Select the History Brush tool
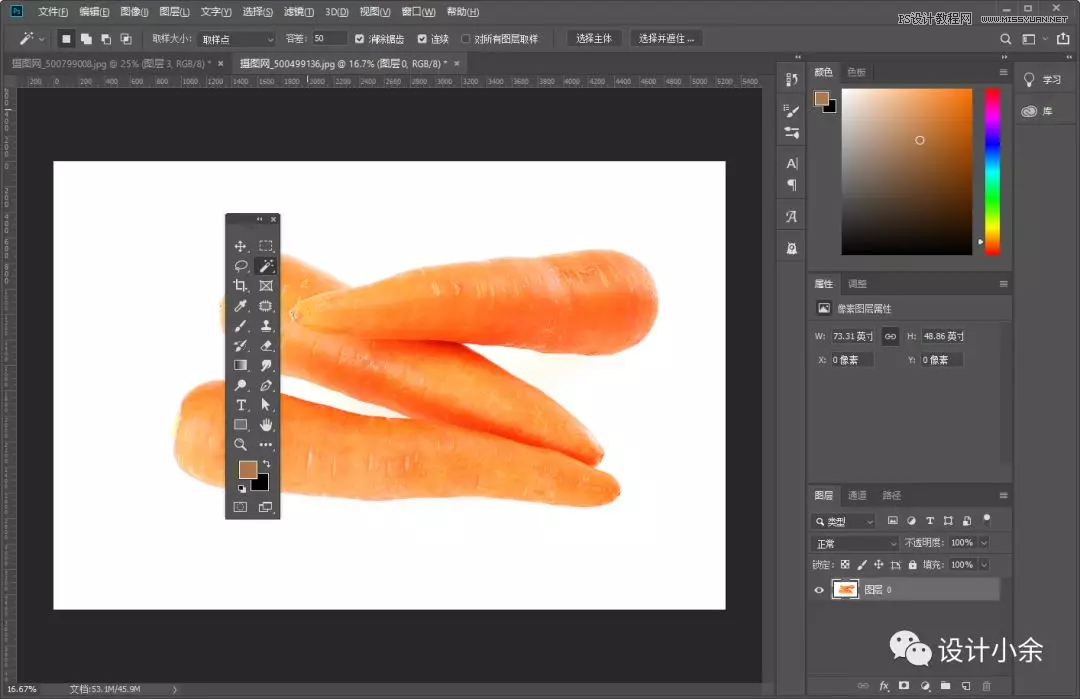 point(240,345)
